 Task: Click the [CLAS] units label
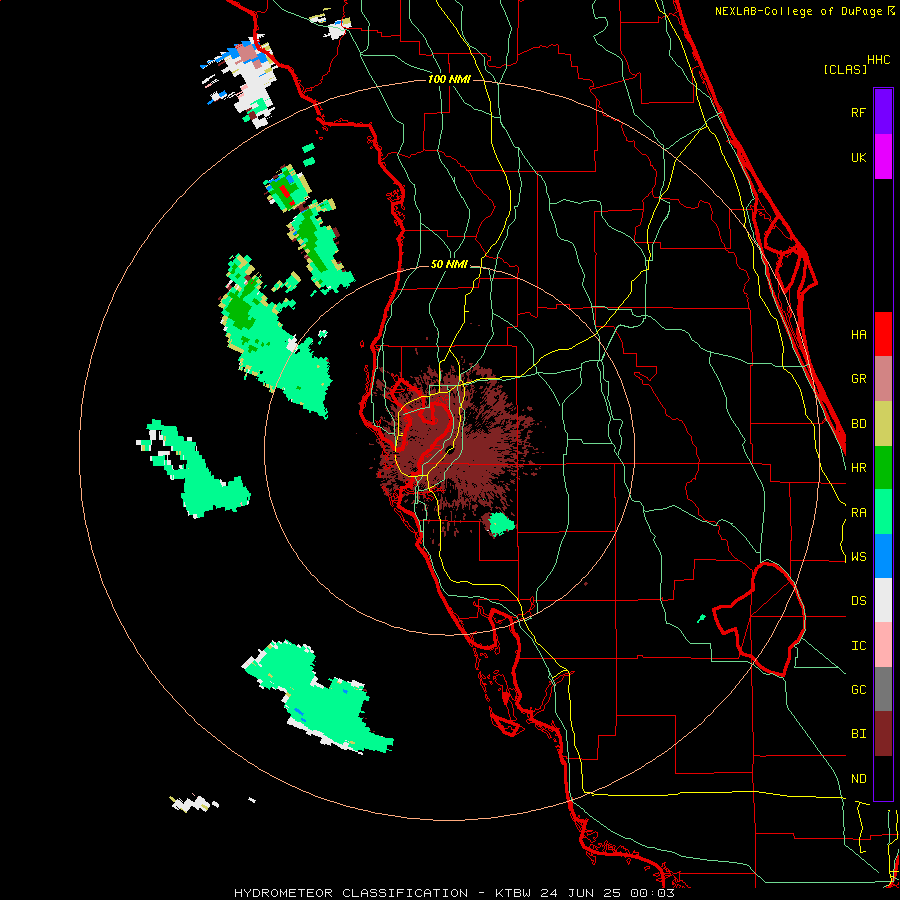pos(845,69)
